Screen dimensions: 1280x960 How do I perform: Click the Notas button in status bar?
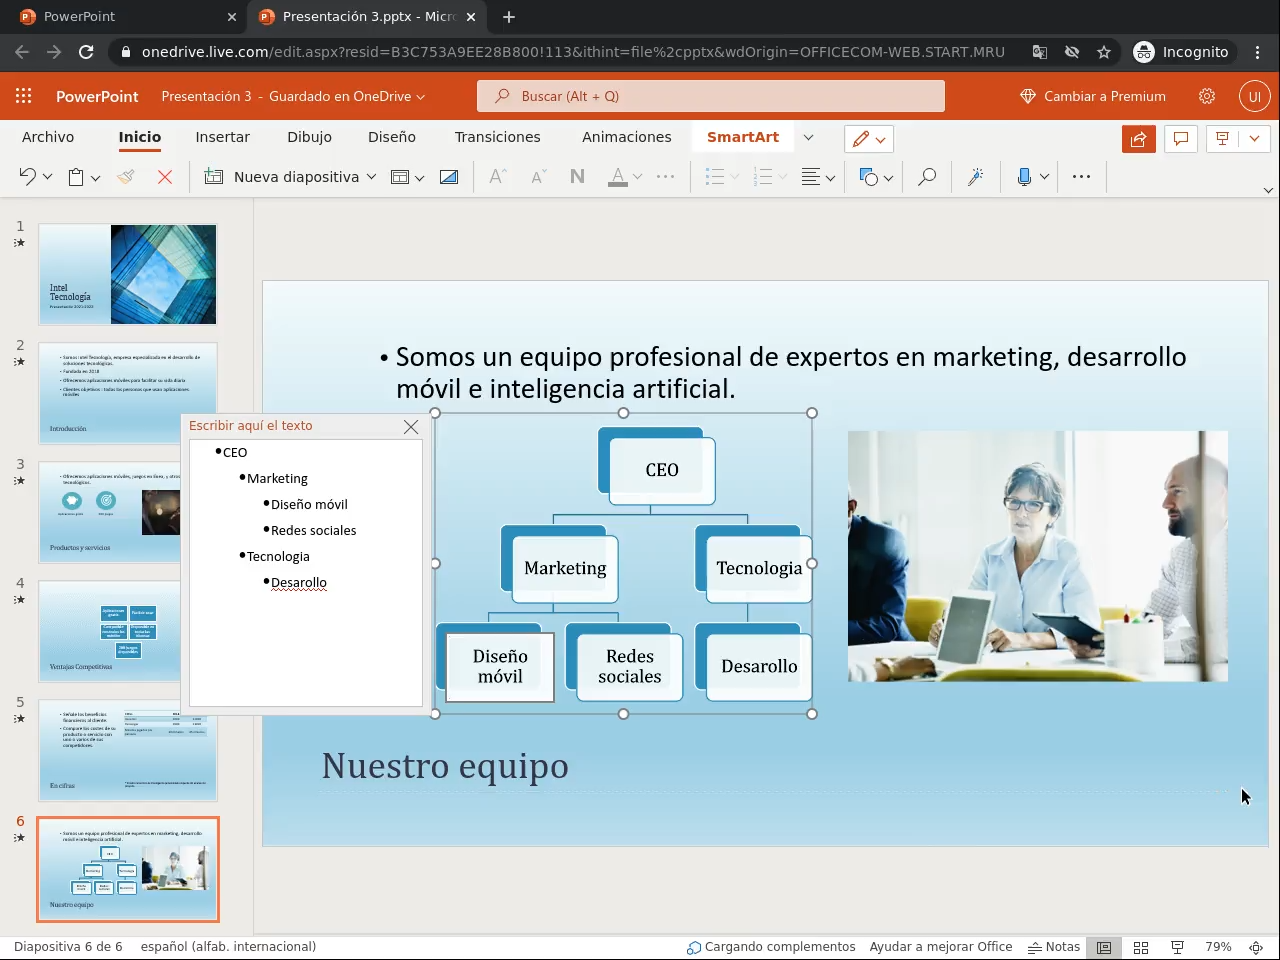pyautogui.click(x=1055, y=947)
